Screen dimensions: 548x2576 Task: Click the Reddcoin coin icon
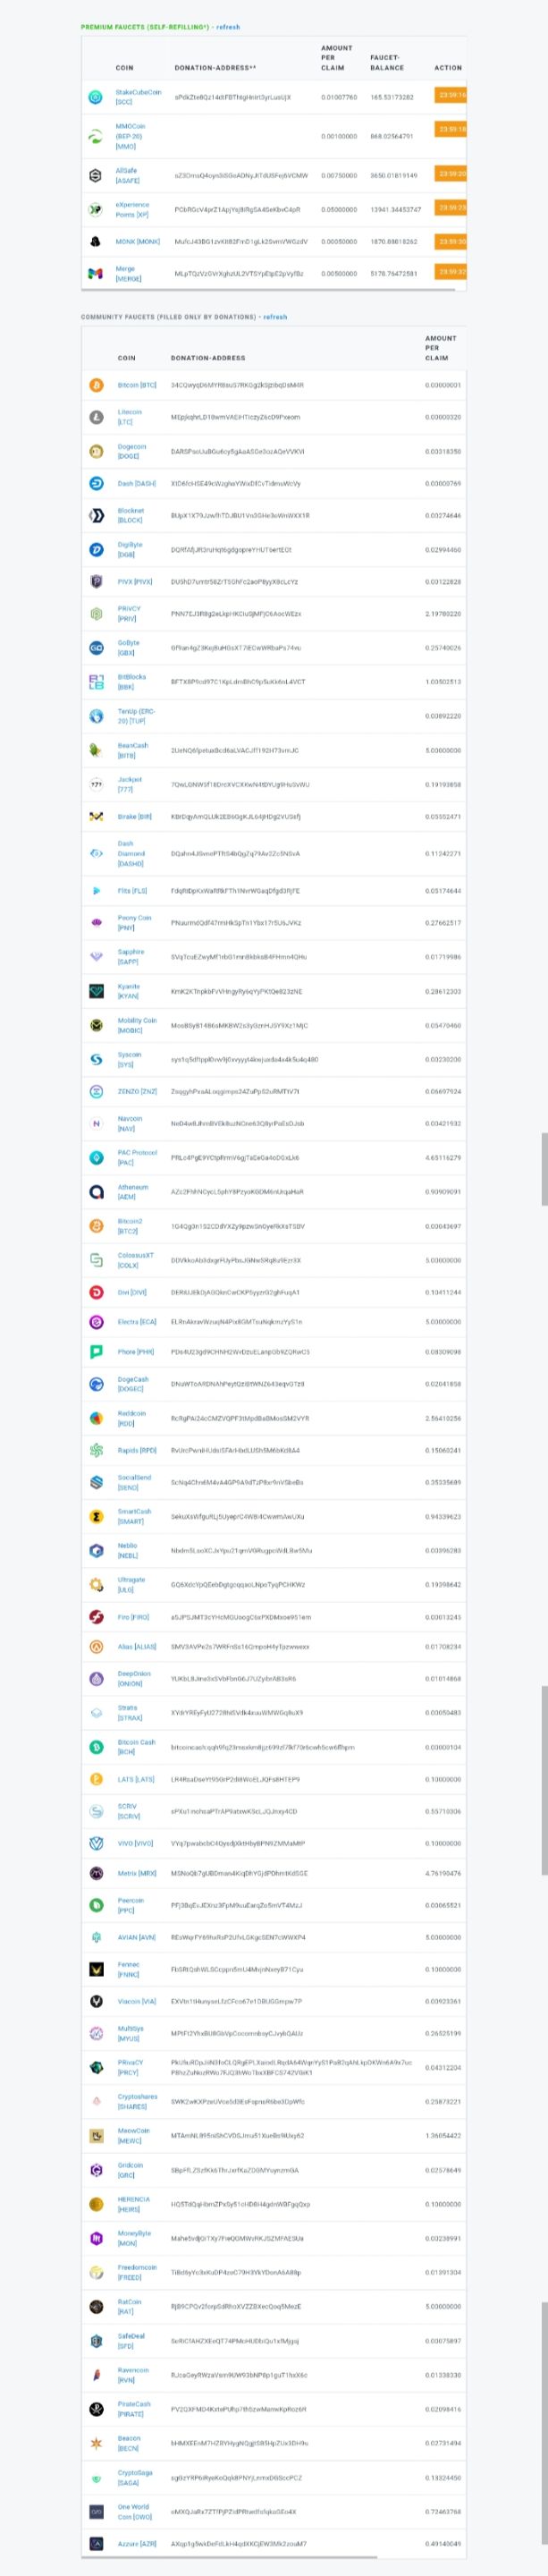point(97,1418)
